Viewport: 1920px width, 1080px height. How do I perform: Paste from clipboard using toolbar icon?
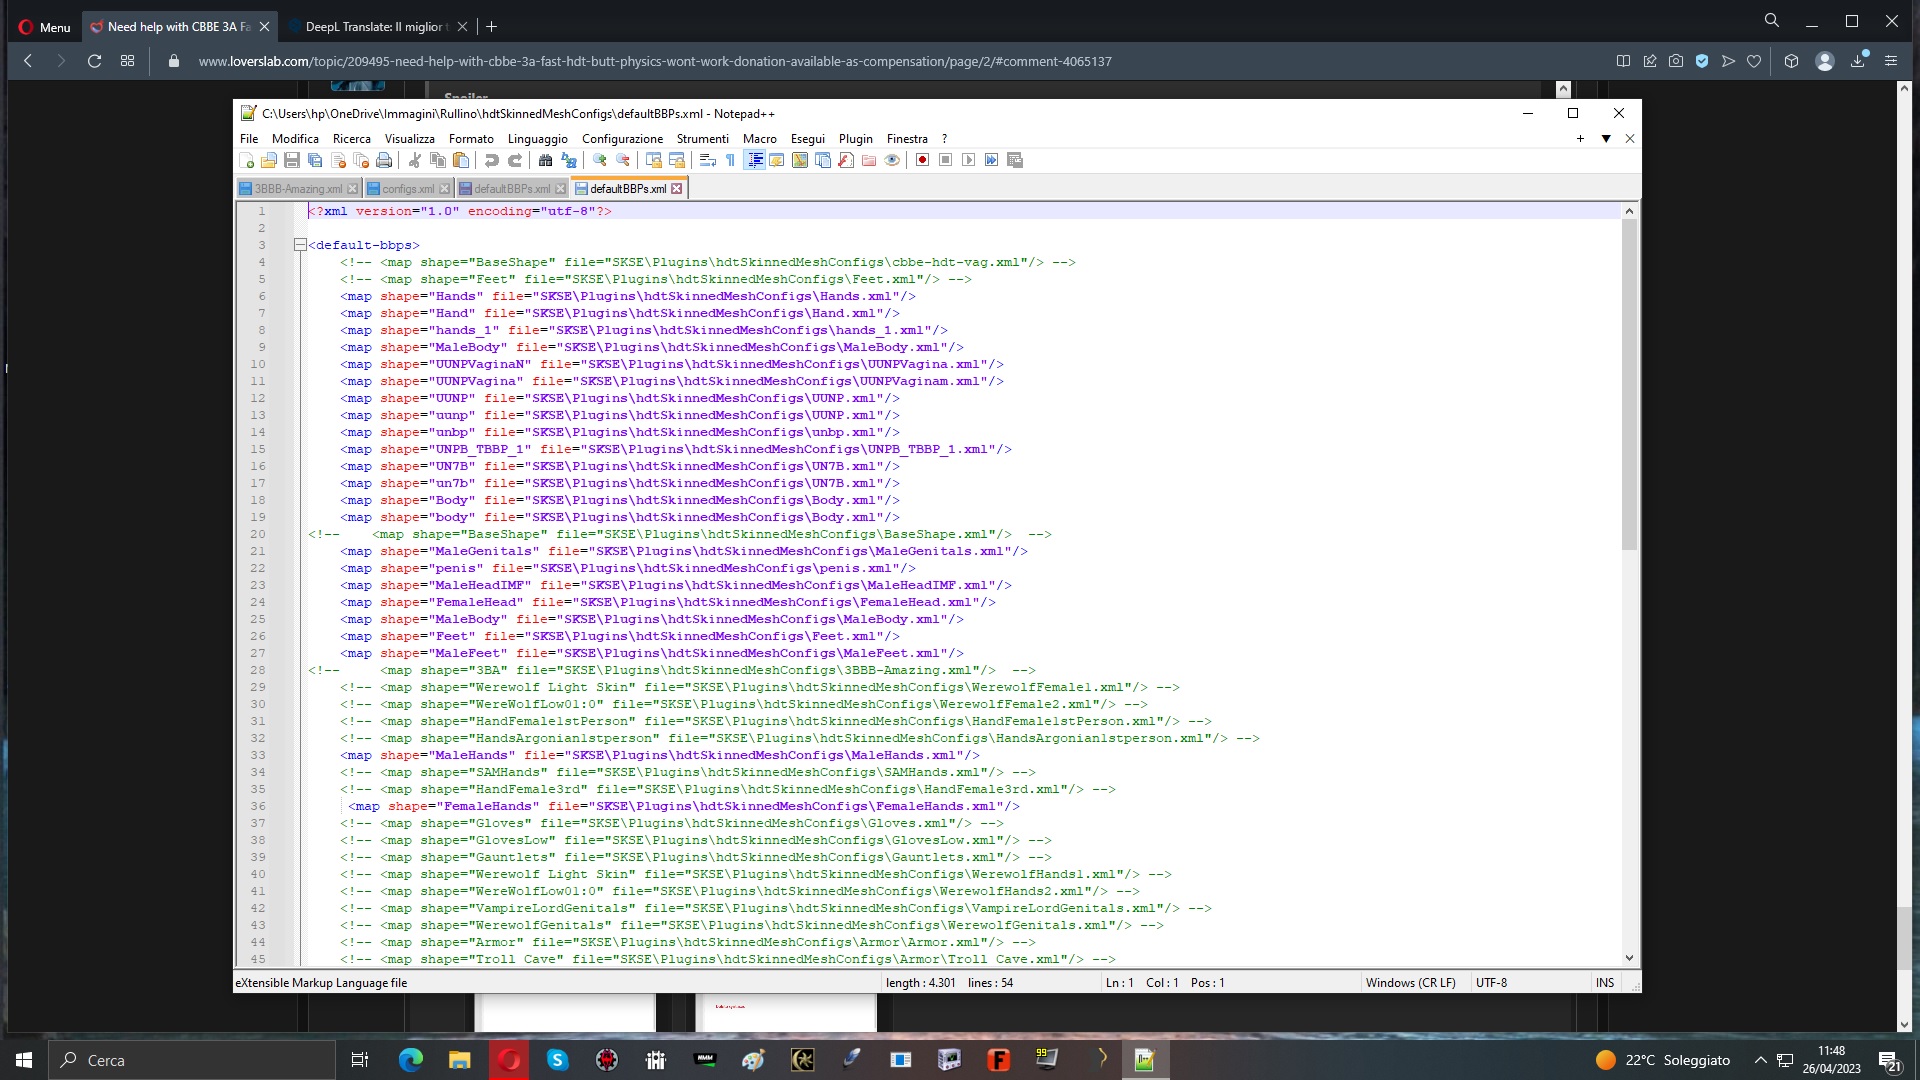tap(460, 160)
